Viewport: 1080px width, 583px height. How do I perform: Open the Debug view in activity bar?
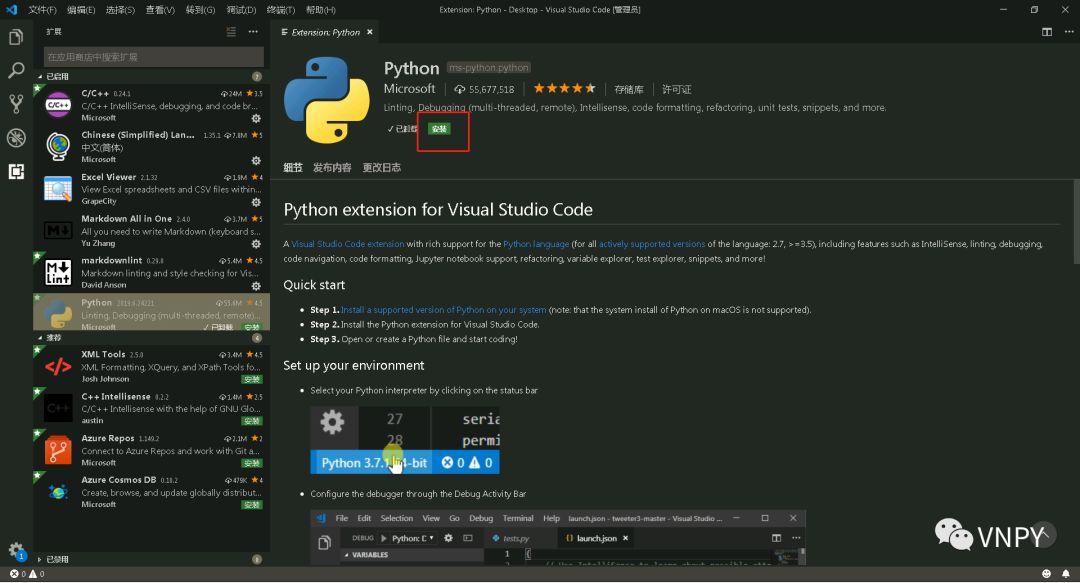(16, 138)
